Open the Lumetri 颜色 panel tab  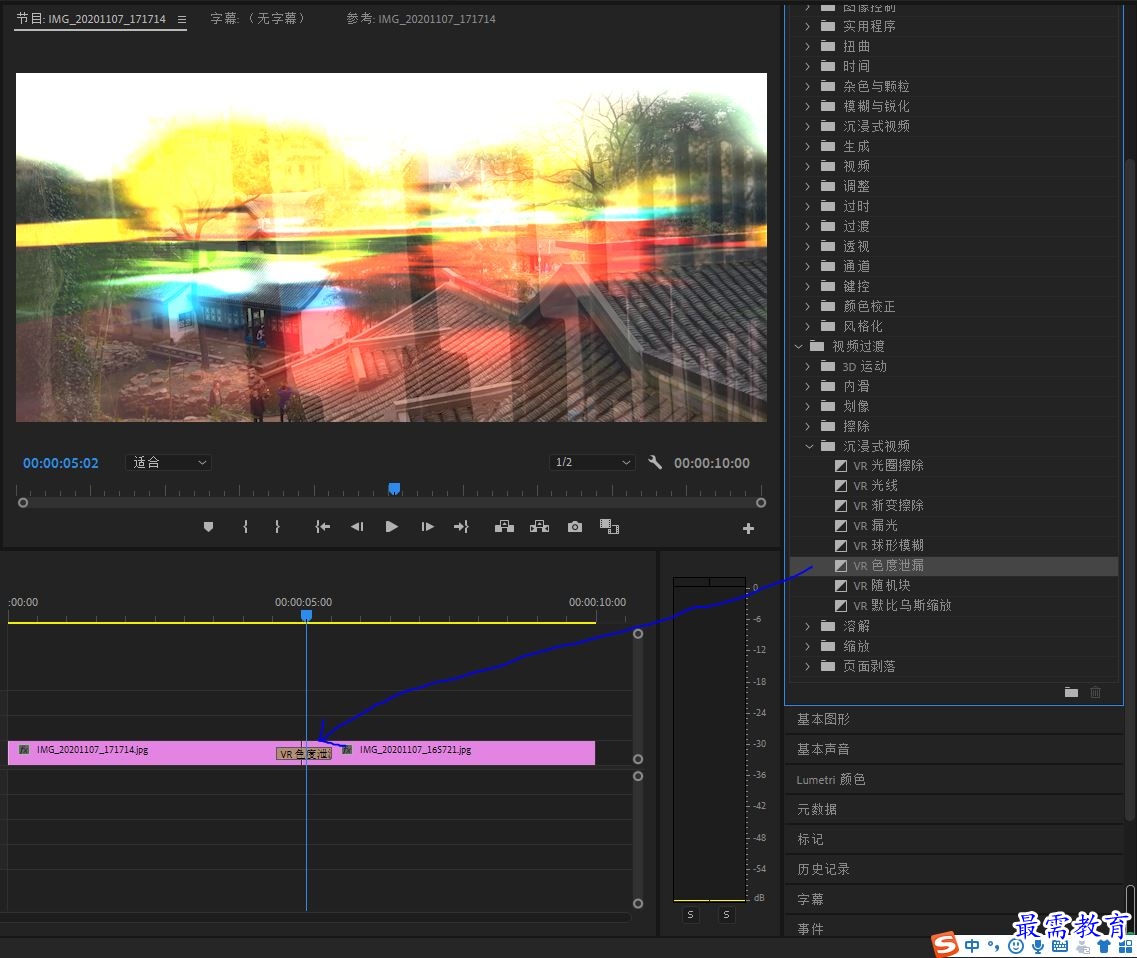[x=831, y=780]
